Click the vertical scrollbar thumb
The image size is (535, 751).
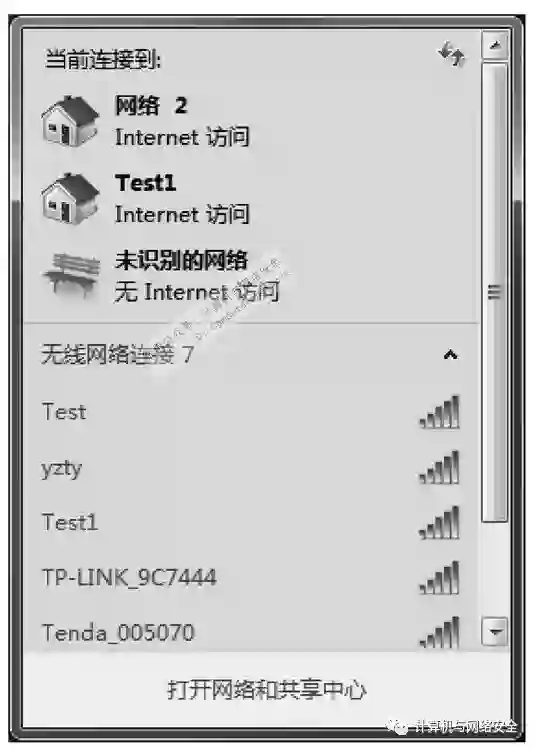(x=495, y=292)
